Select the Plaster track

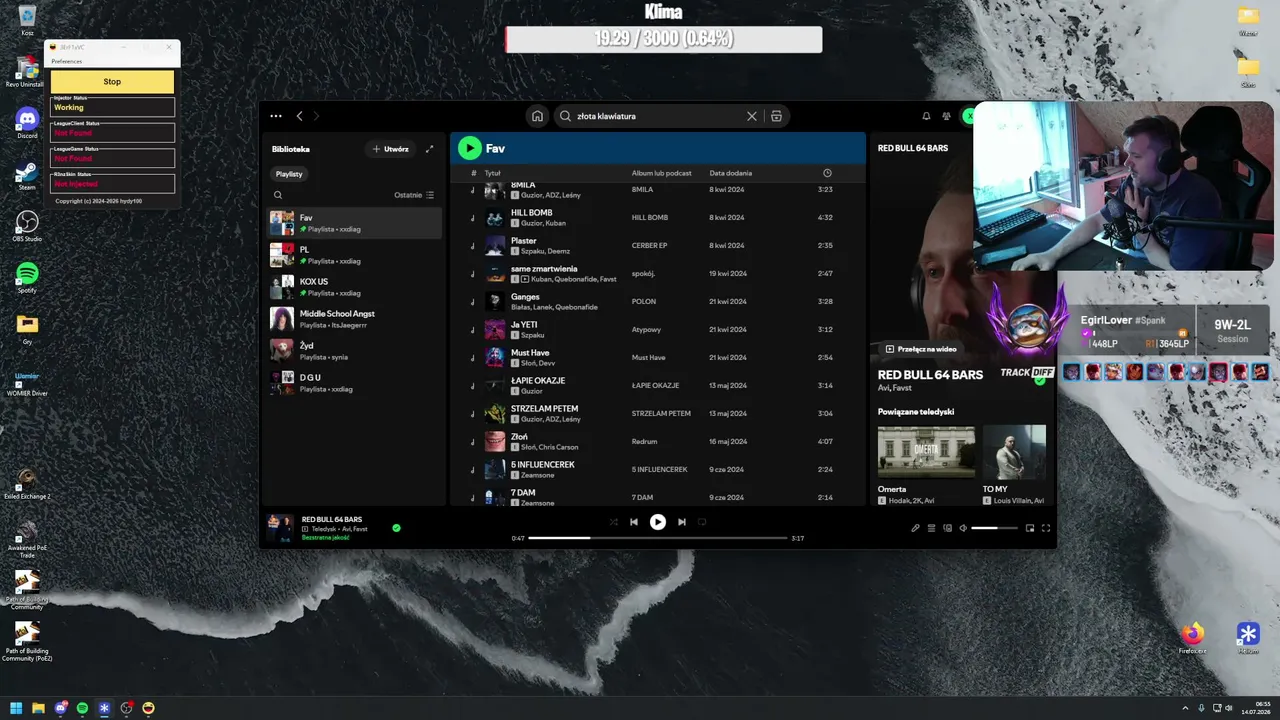pos(658,245)
